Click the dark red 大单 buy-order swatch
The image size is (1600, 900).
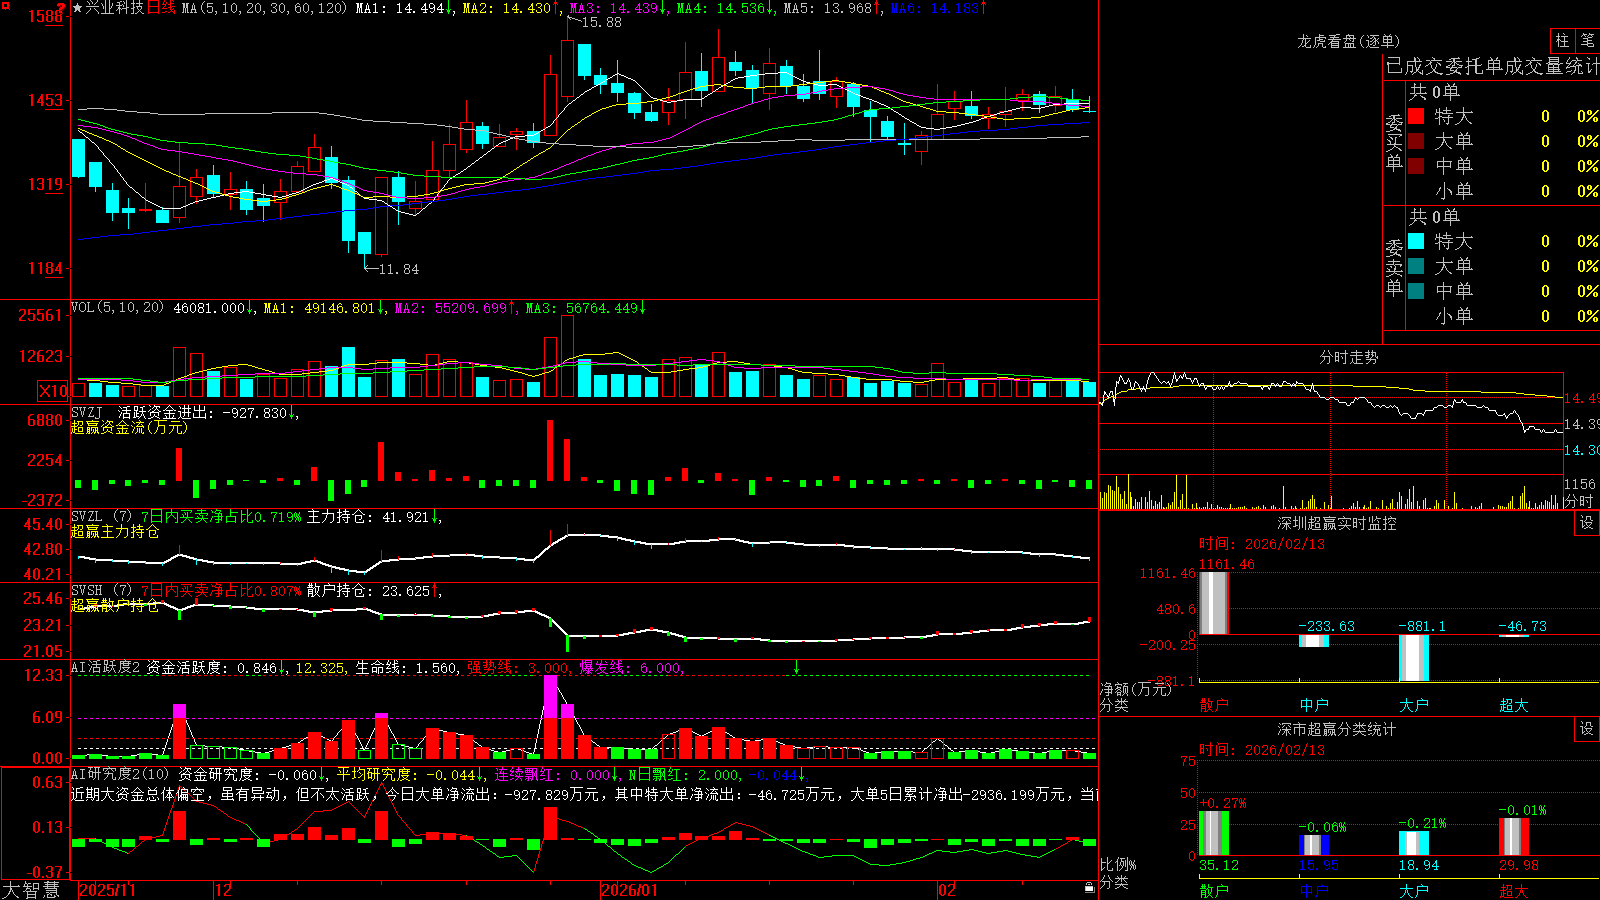1416,141
